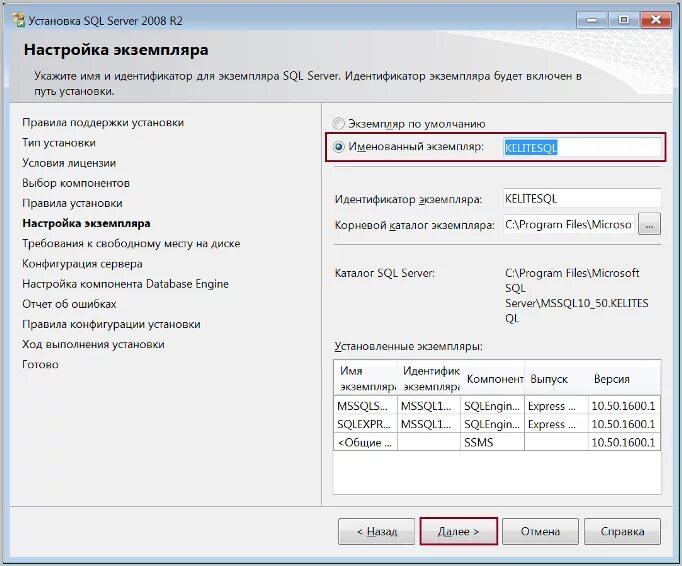Click MSSQL1... identifier in the MSSQLS row
The image size is (682, 566).
(429, 406)
